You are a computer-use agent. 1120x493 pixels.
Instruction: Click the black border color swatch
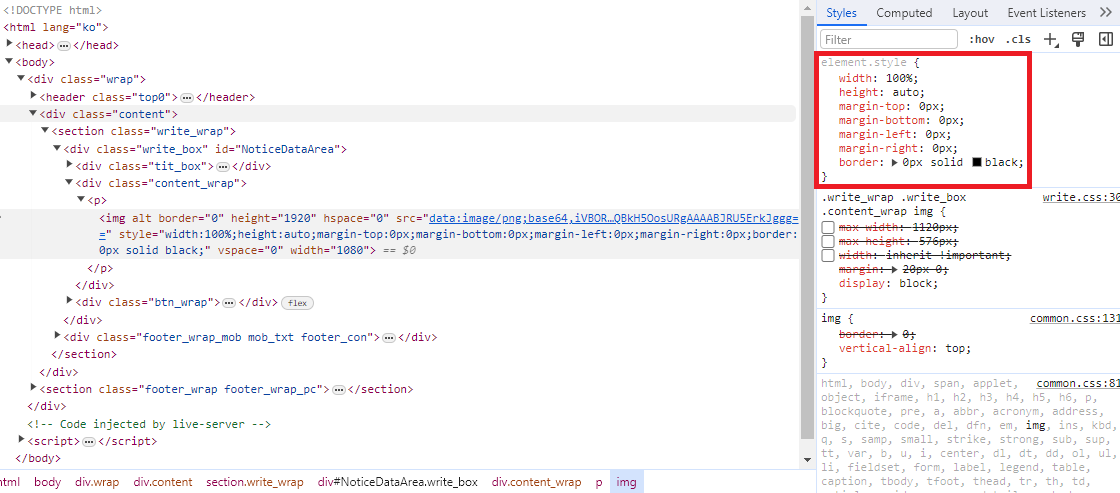[977, 162]
